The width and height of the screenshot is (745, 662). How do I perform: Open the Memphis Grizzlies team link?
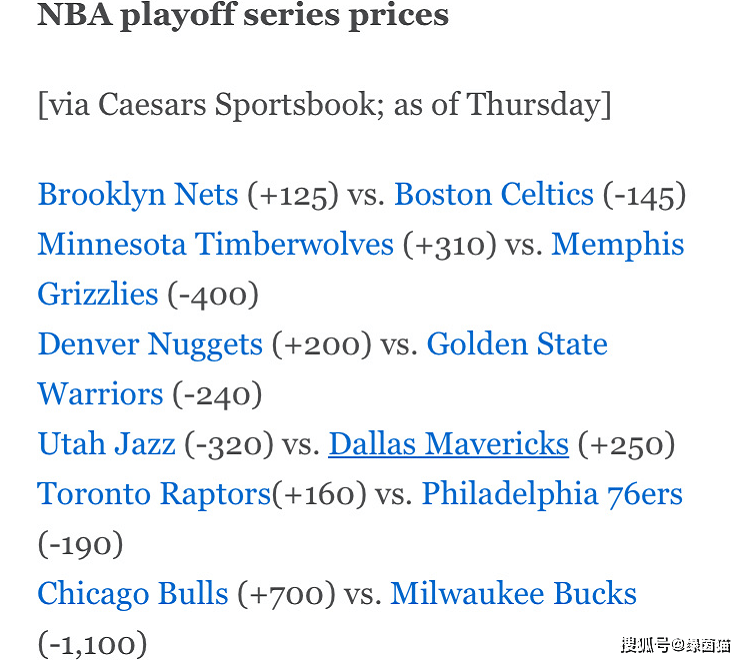coord(618,245)
